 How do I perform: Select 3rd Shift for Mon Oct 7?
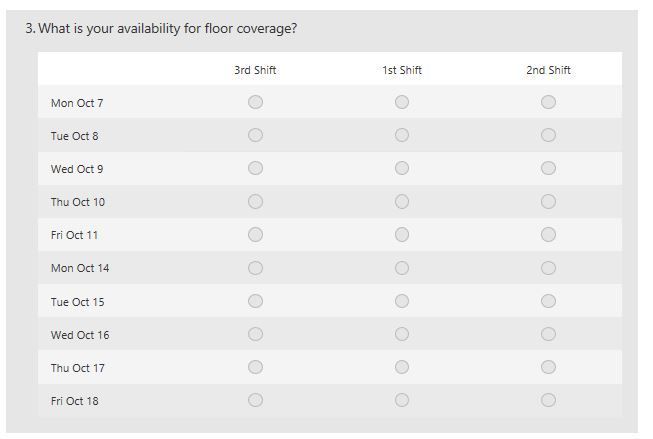[255, 102]
